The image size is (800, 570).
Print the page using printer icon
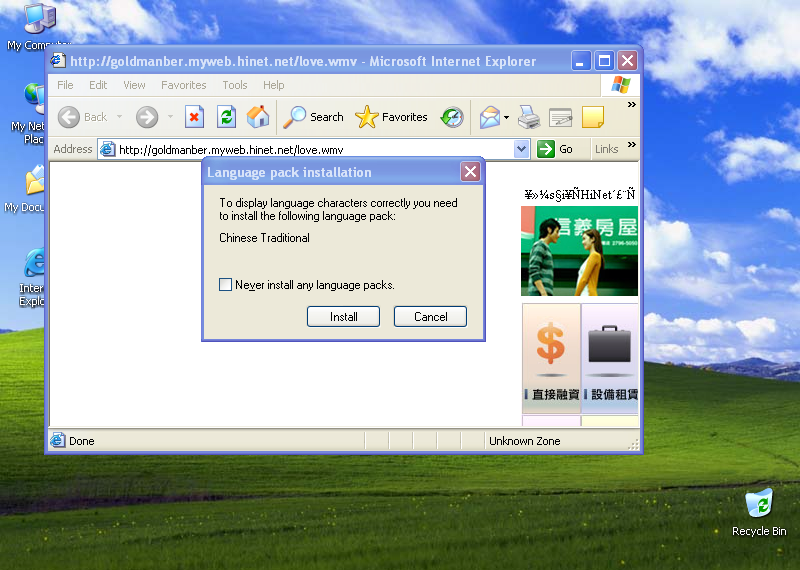(x=529, y=117)
